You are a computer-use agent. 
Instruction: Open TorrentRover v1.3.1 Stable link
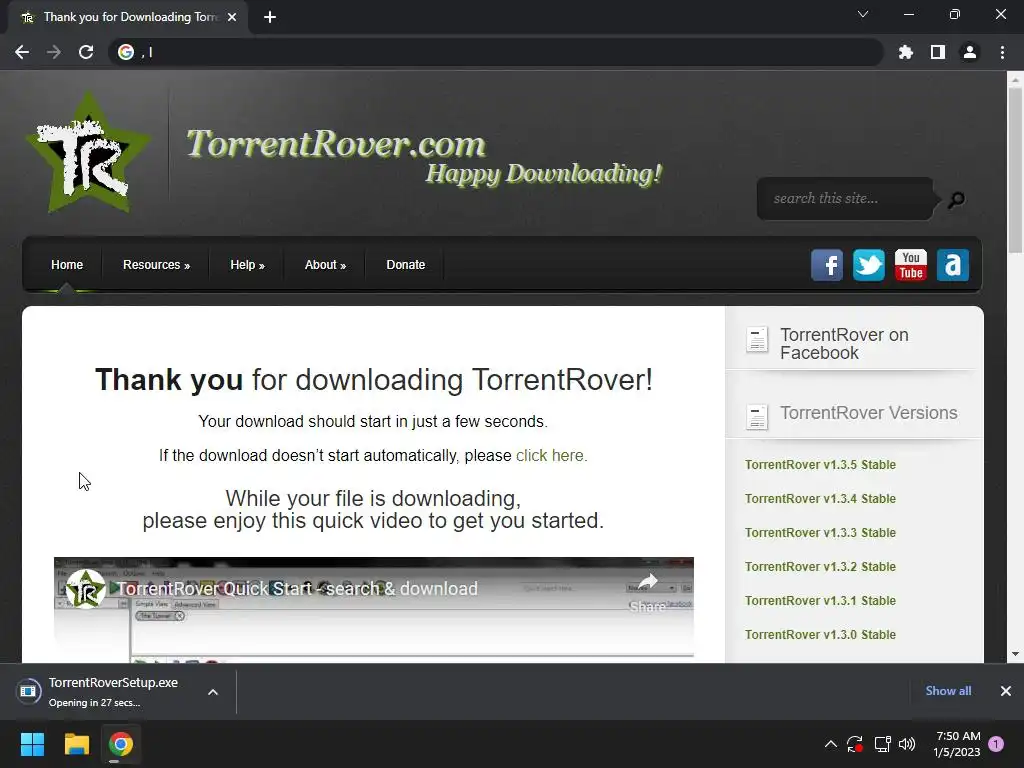point(820,600)
